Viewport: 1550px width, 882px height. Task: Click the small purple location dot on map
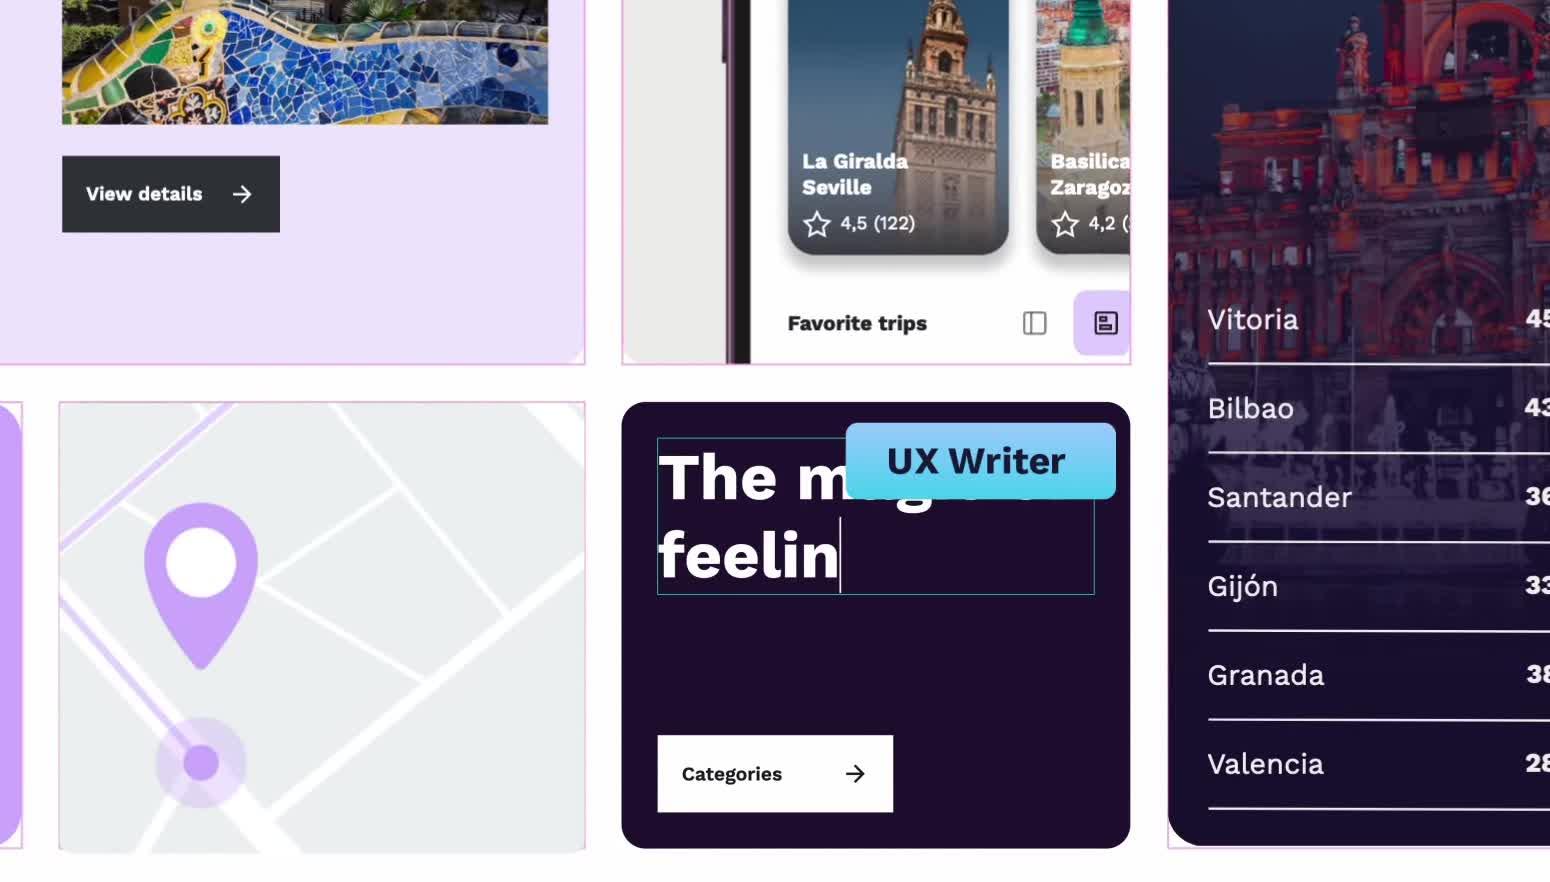click(x=201, y=763)
